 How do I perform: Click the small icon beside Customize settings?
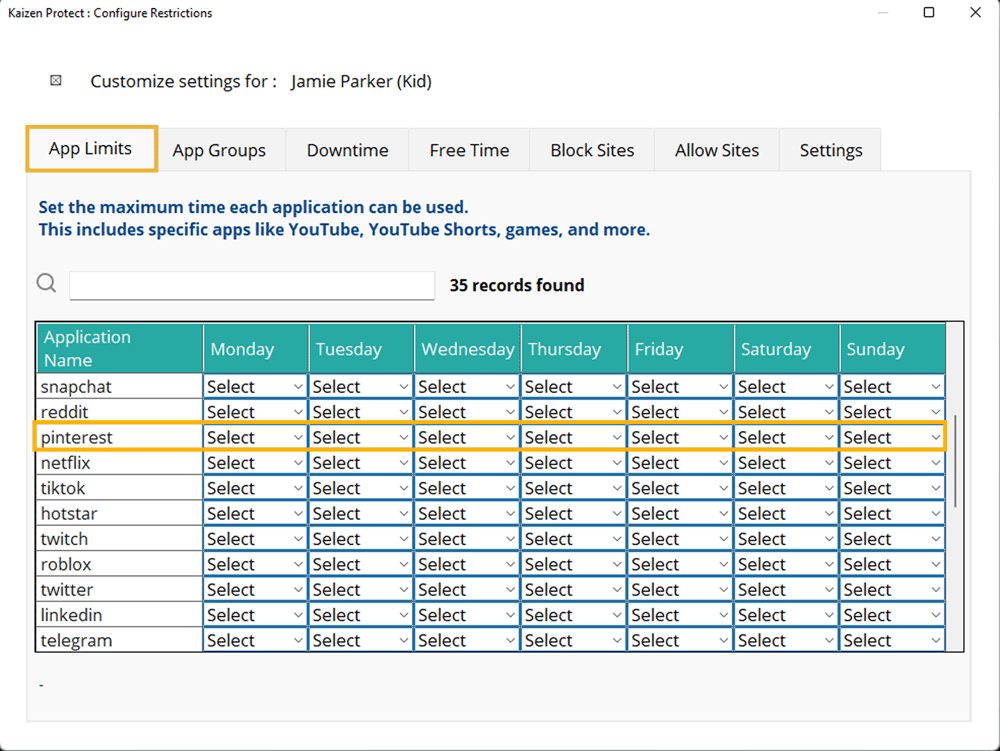pos(56,81)
